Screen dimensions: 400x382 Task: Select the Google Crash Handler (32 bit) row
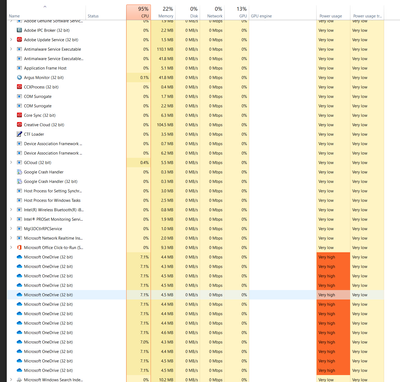point(195,181)
